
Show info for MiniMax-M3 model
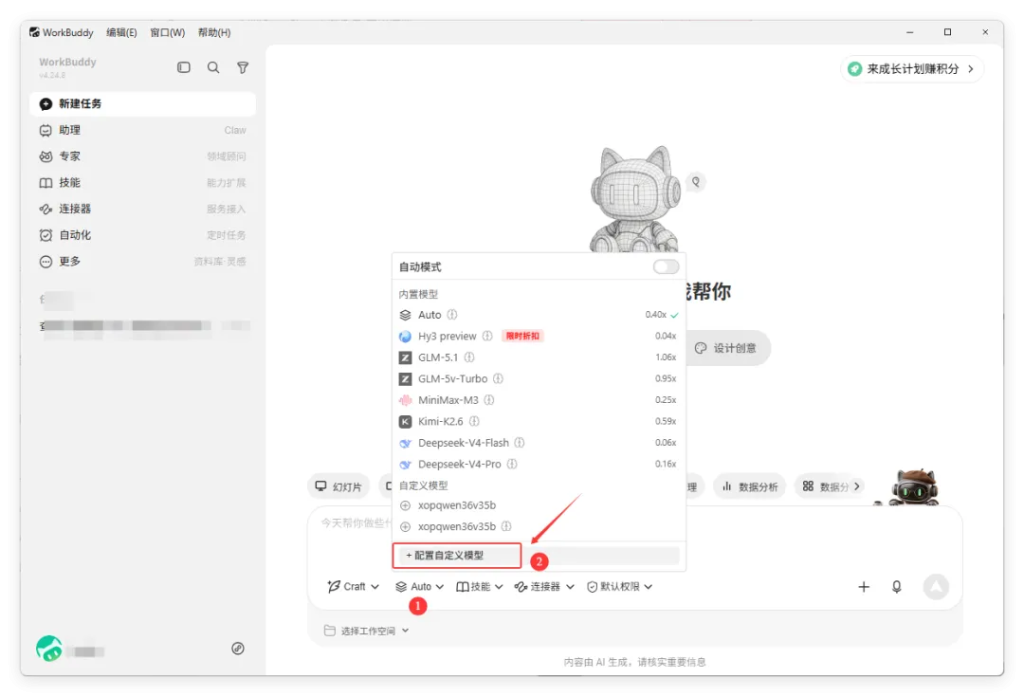coord(489,400)
